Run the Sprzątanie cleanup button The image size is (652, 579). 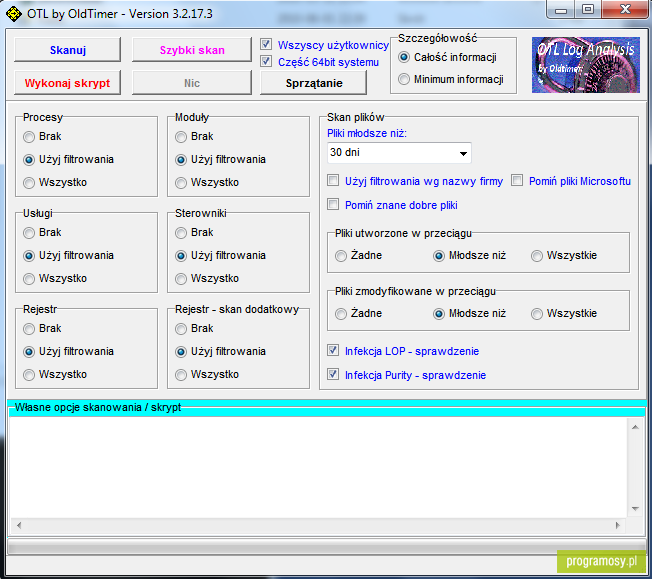pos(314,83)
